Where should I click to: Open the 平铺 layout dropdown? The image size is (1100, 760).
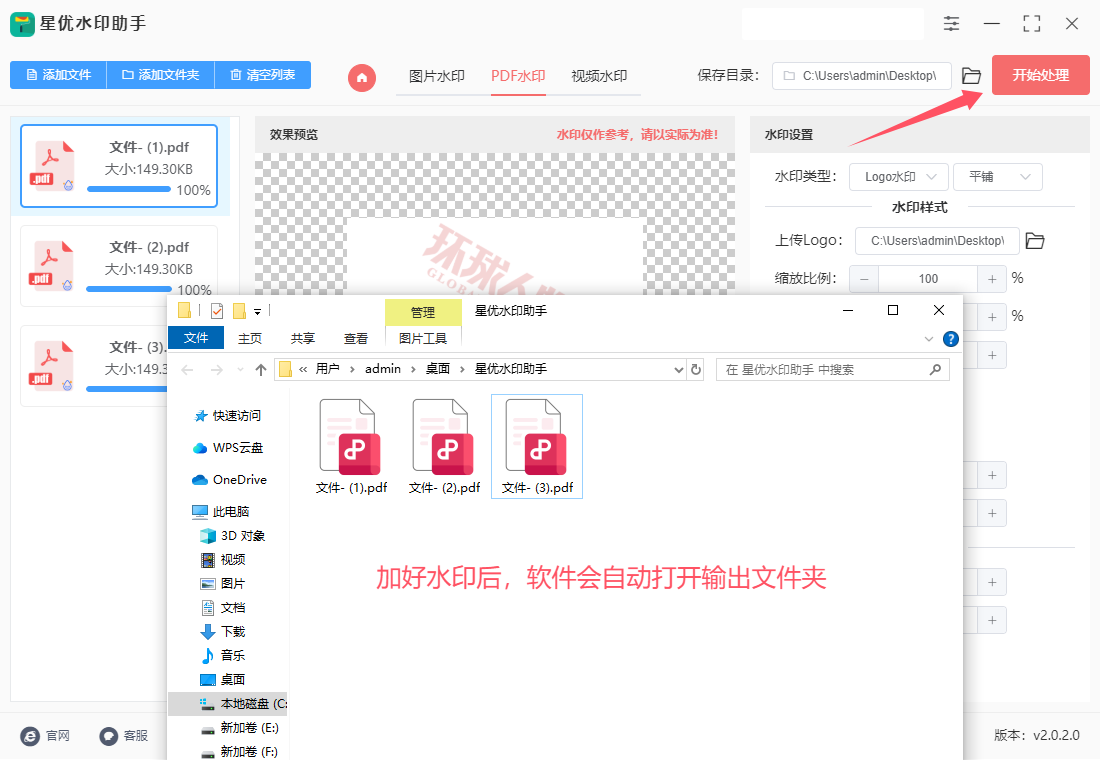point(998,177)
